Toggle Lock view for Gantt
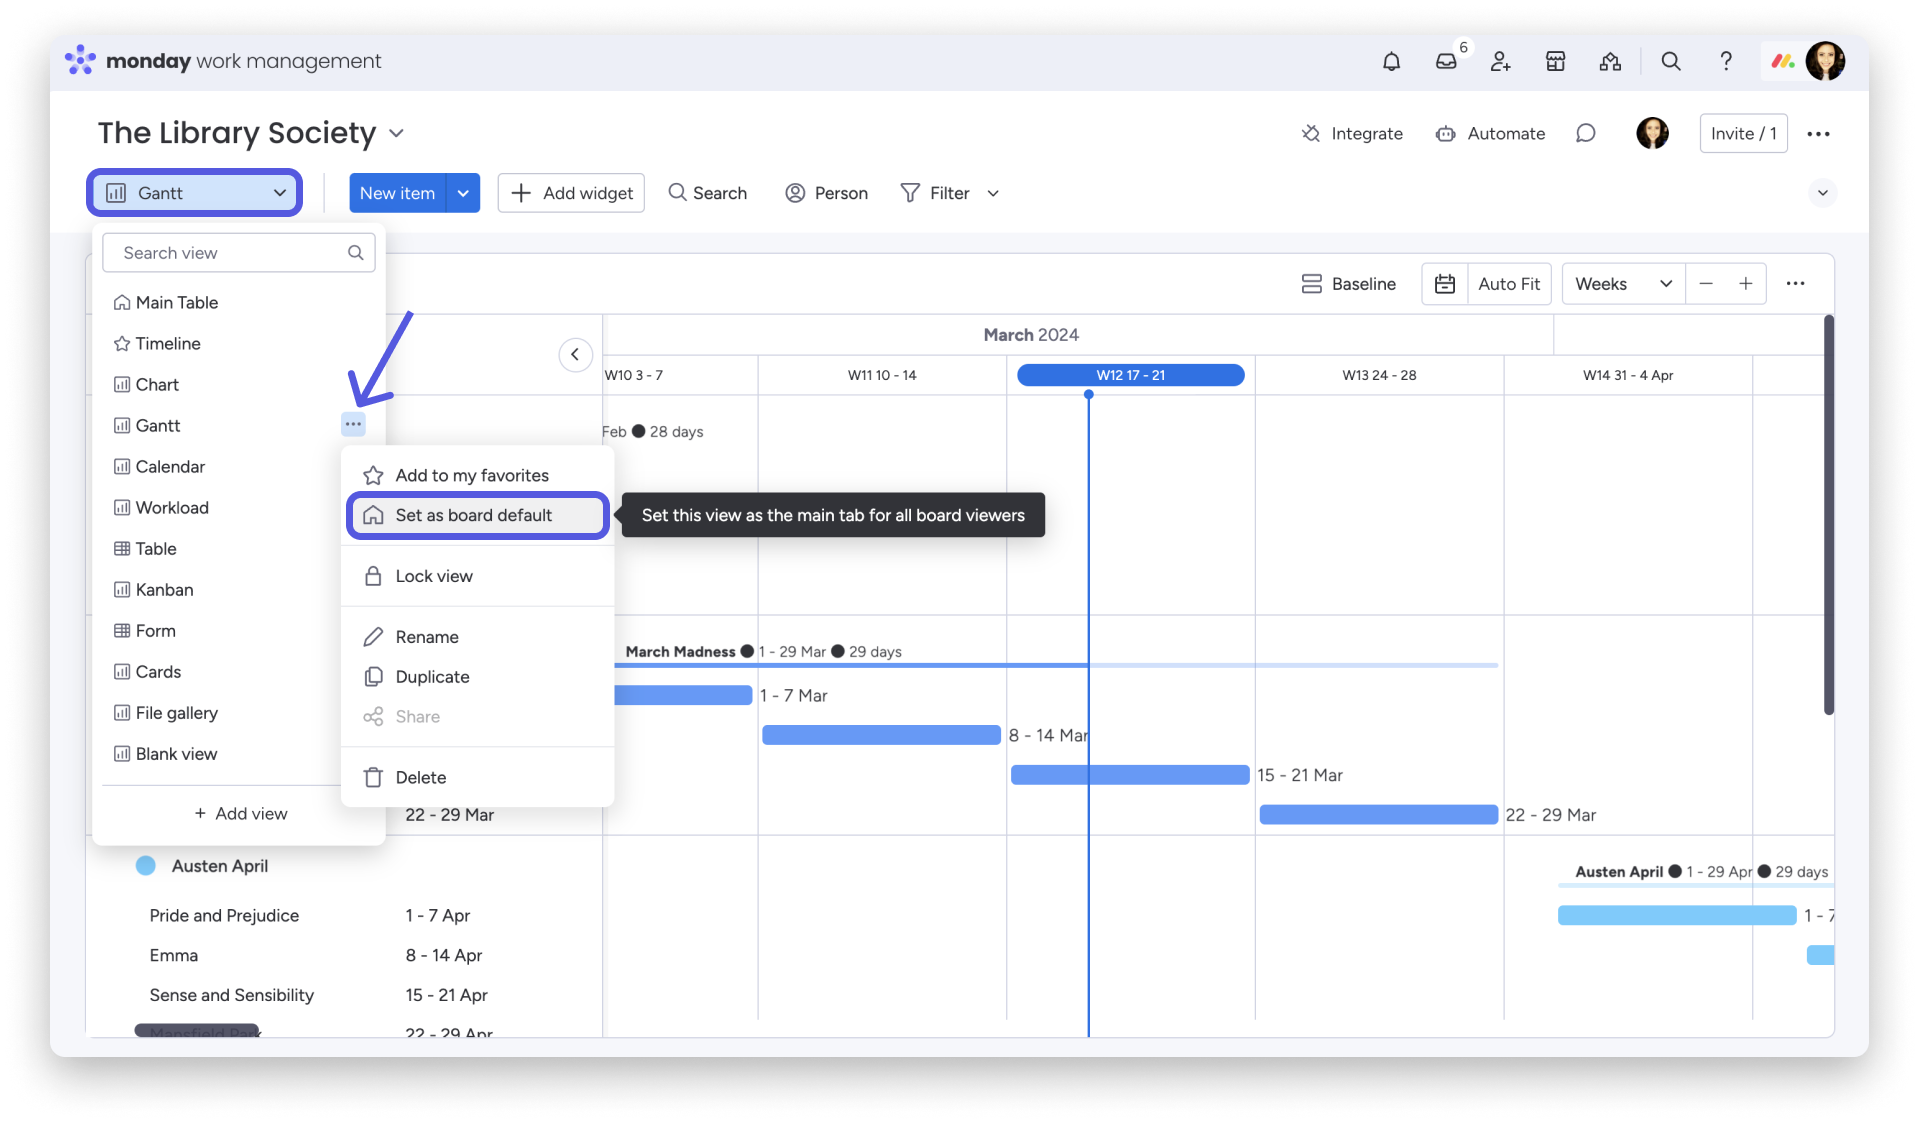The image size is (1919, 1122). [434, 576]
